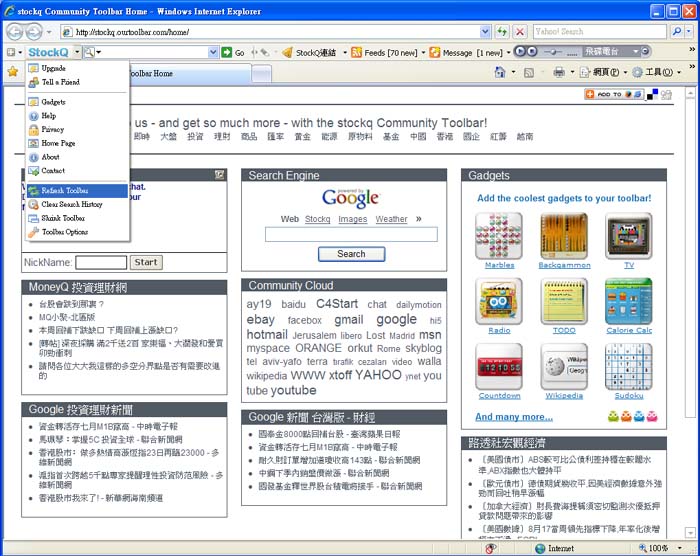Viewport: 700px width, 556px height.
Task: Open the Backgammon gadget icon
Action: click(564, 236)
